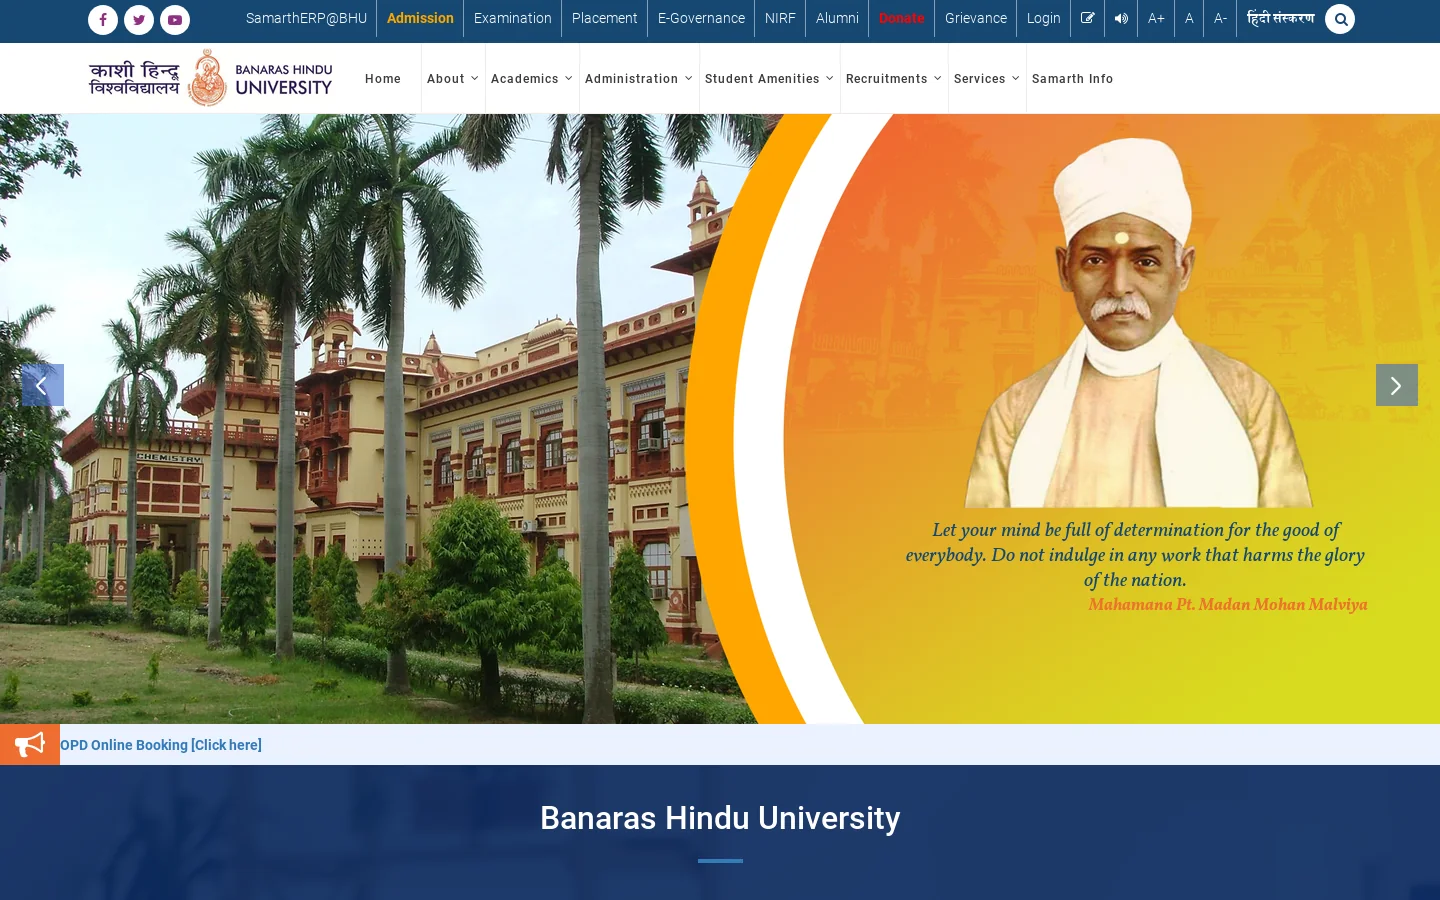Go to previous slide with left arrow
The height and width of the screenshot is (900, 1440).
[43, 385]
